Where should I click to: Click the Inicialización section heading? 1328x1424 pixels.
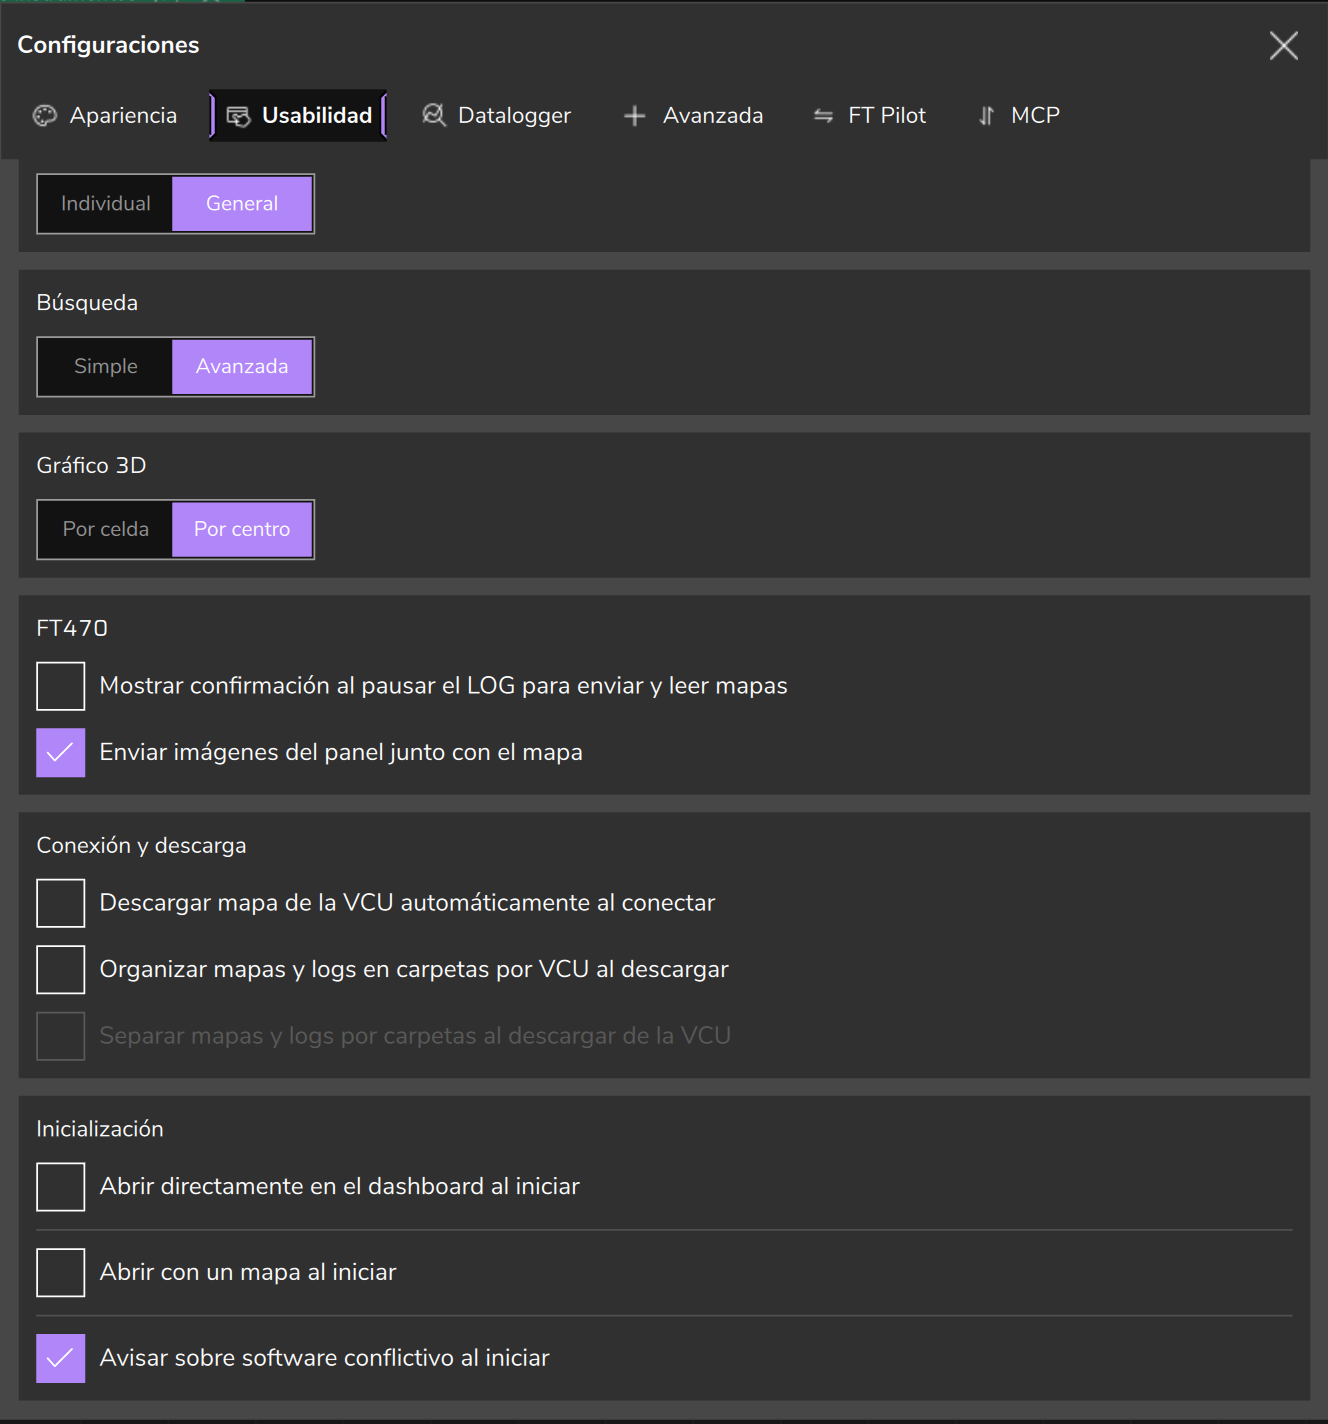(100, 1129)
